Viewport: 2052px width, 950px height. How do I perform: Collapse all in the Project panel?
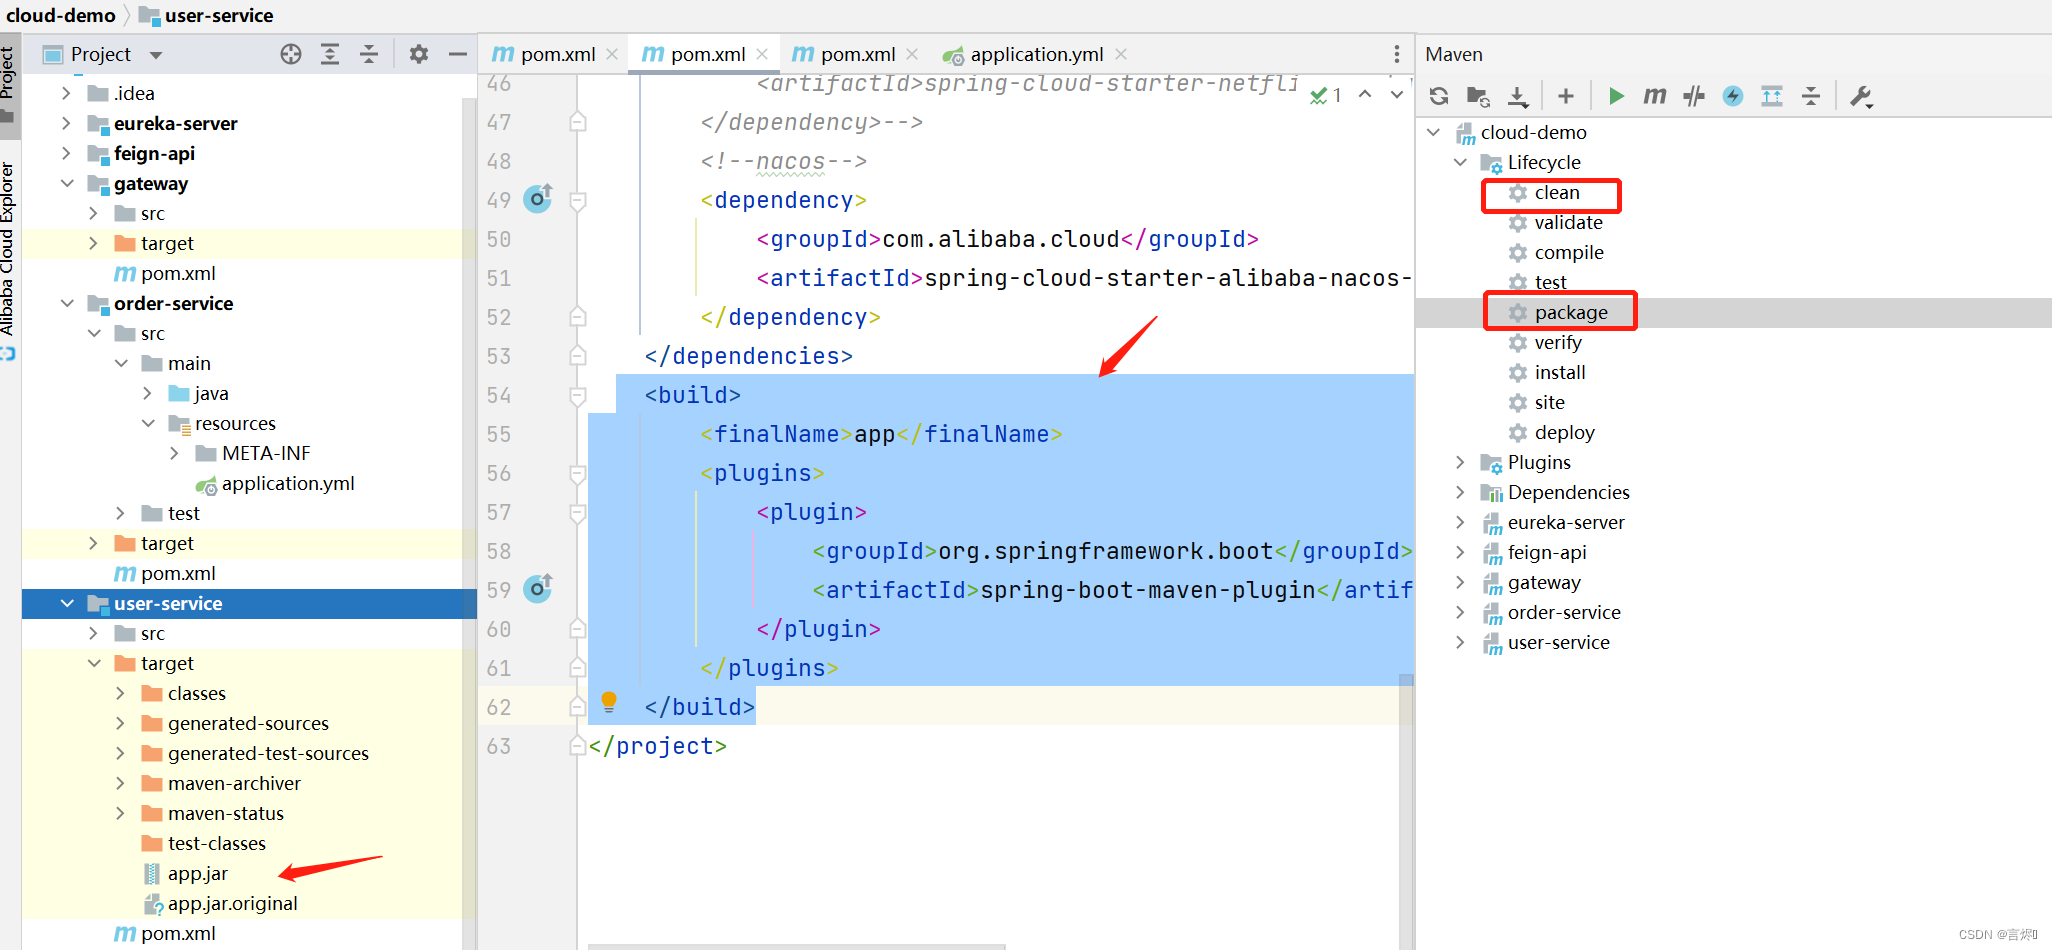coord(369,54)
